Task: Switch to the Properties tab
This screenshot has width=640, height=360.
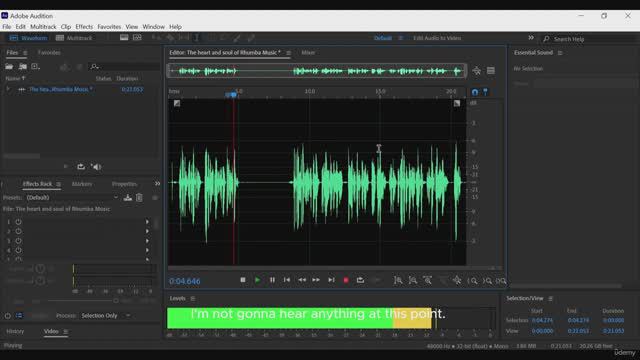Action: tap(124, 184)
